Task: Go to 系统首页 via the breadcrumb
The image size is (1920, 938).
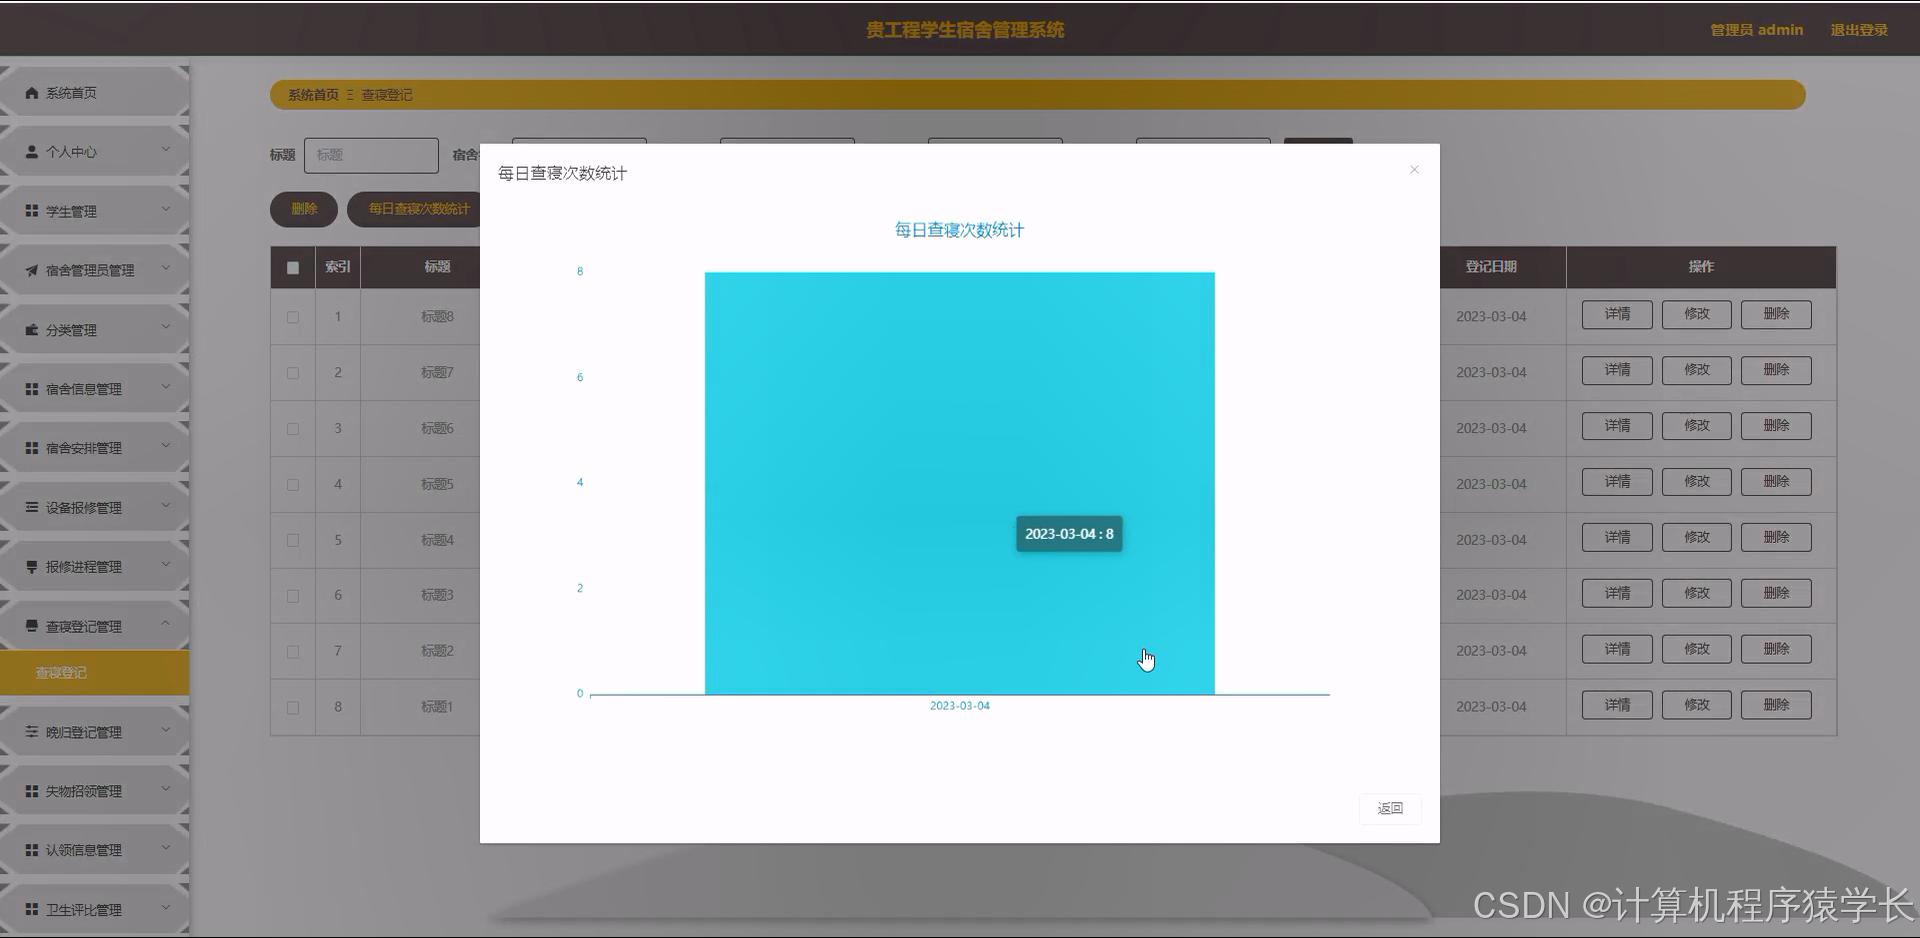Action: (313, 95)
